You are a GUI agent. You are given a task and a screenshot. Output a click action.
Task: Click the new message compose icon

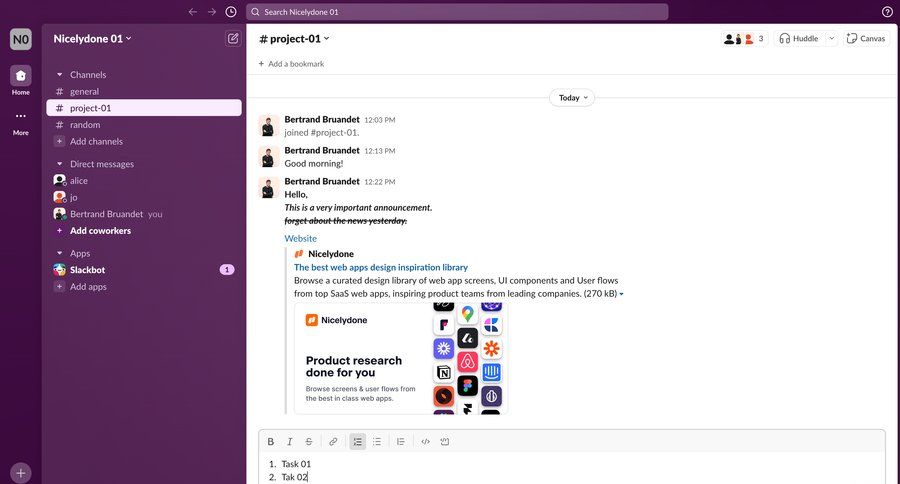tap(232, 38)
